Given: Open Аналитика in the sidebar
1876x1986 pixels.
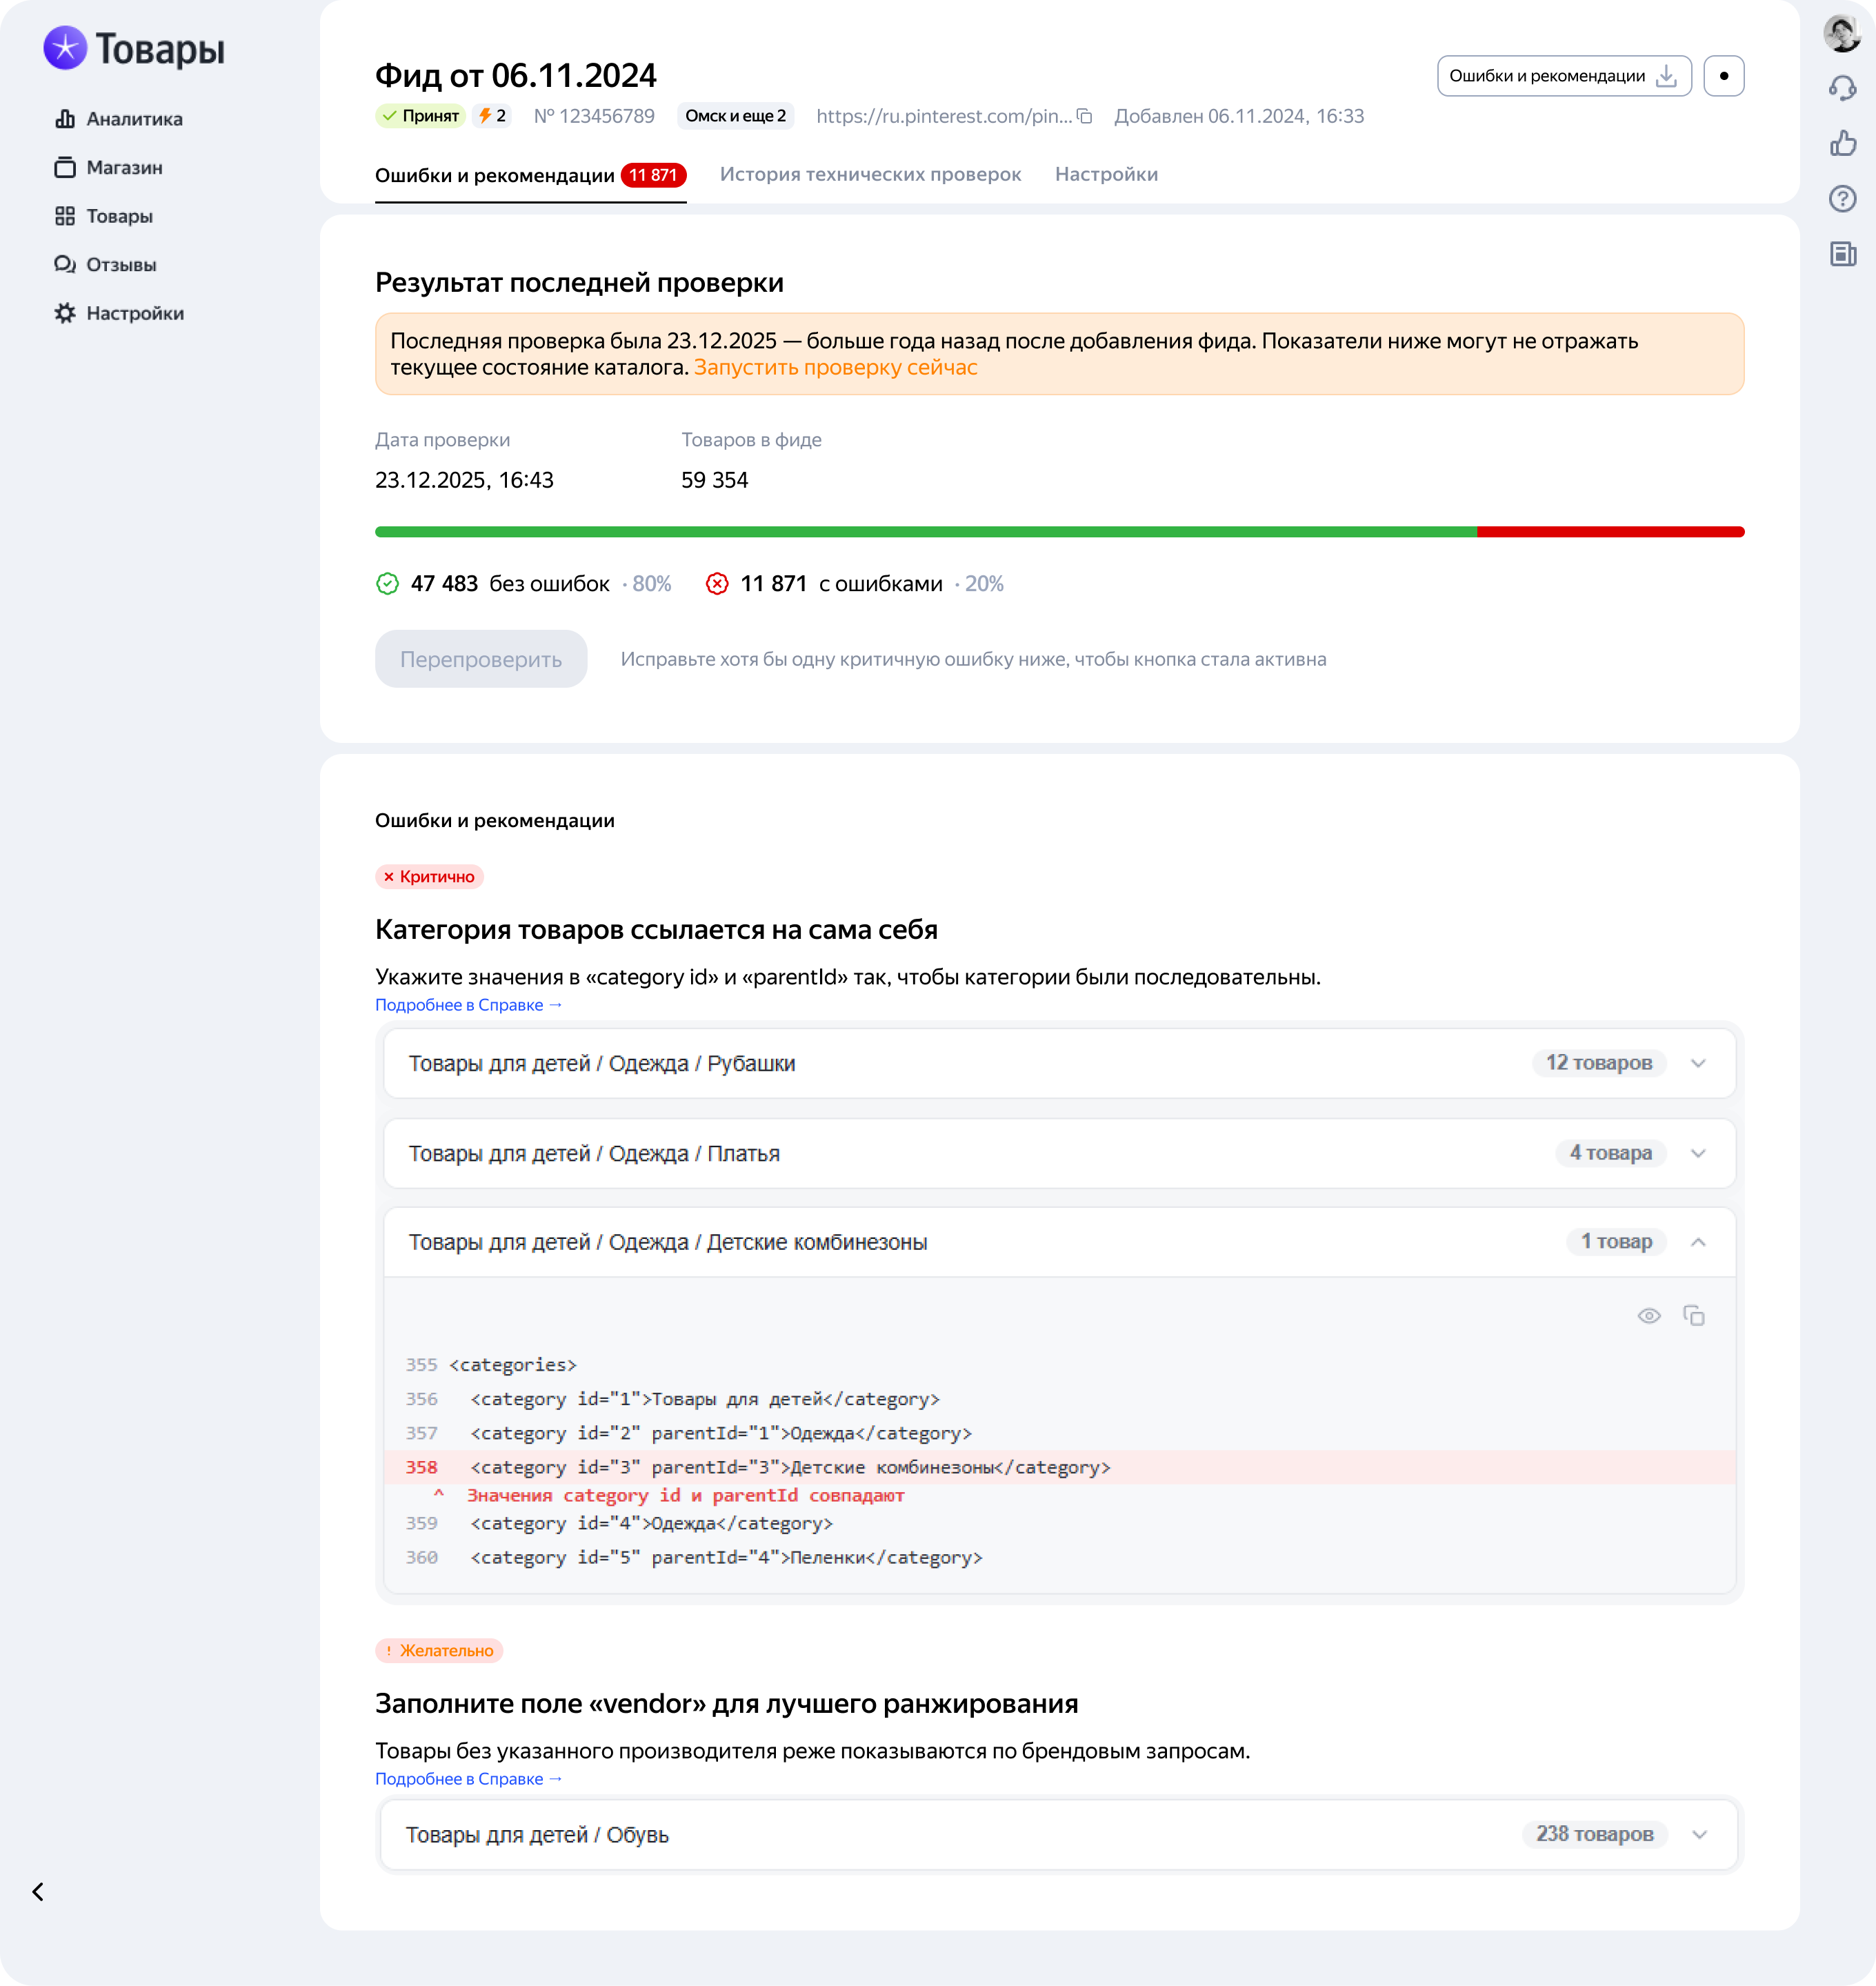Looking at the screenshot, I should (x=118, y=119).
